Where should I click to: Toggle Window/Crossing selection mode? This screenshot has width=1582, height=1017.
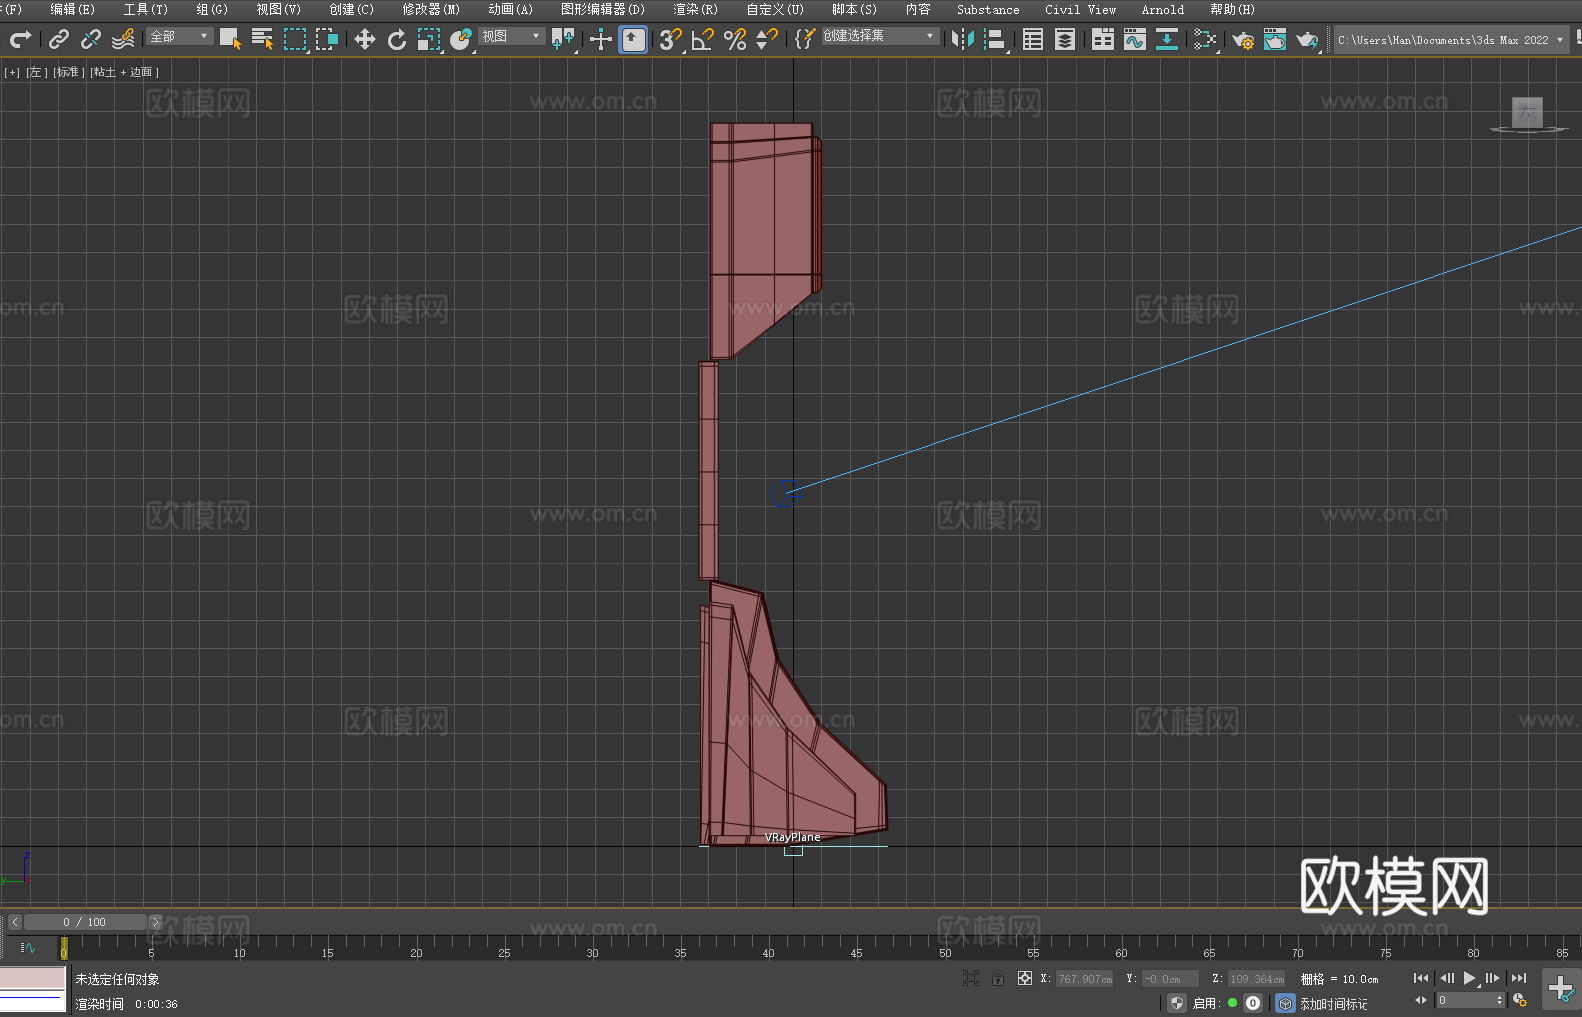[x=327, y=39]
